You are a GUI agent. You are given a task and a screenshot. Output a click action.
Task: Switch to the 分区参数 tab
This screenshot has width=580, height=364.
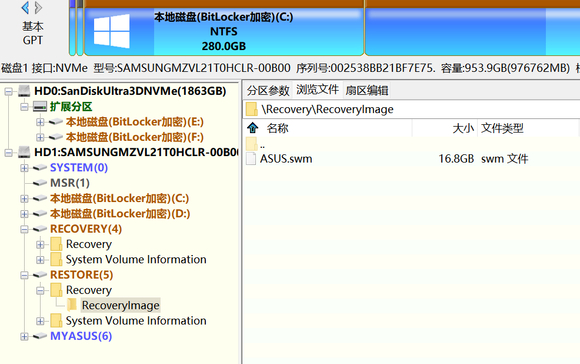click(x=268, y=91)
